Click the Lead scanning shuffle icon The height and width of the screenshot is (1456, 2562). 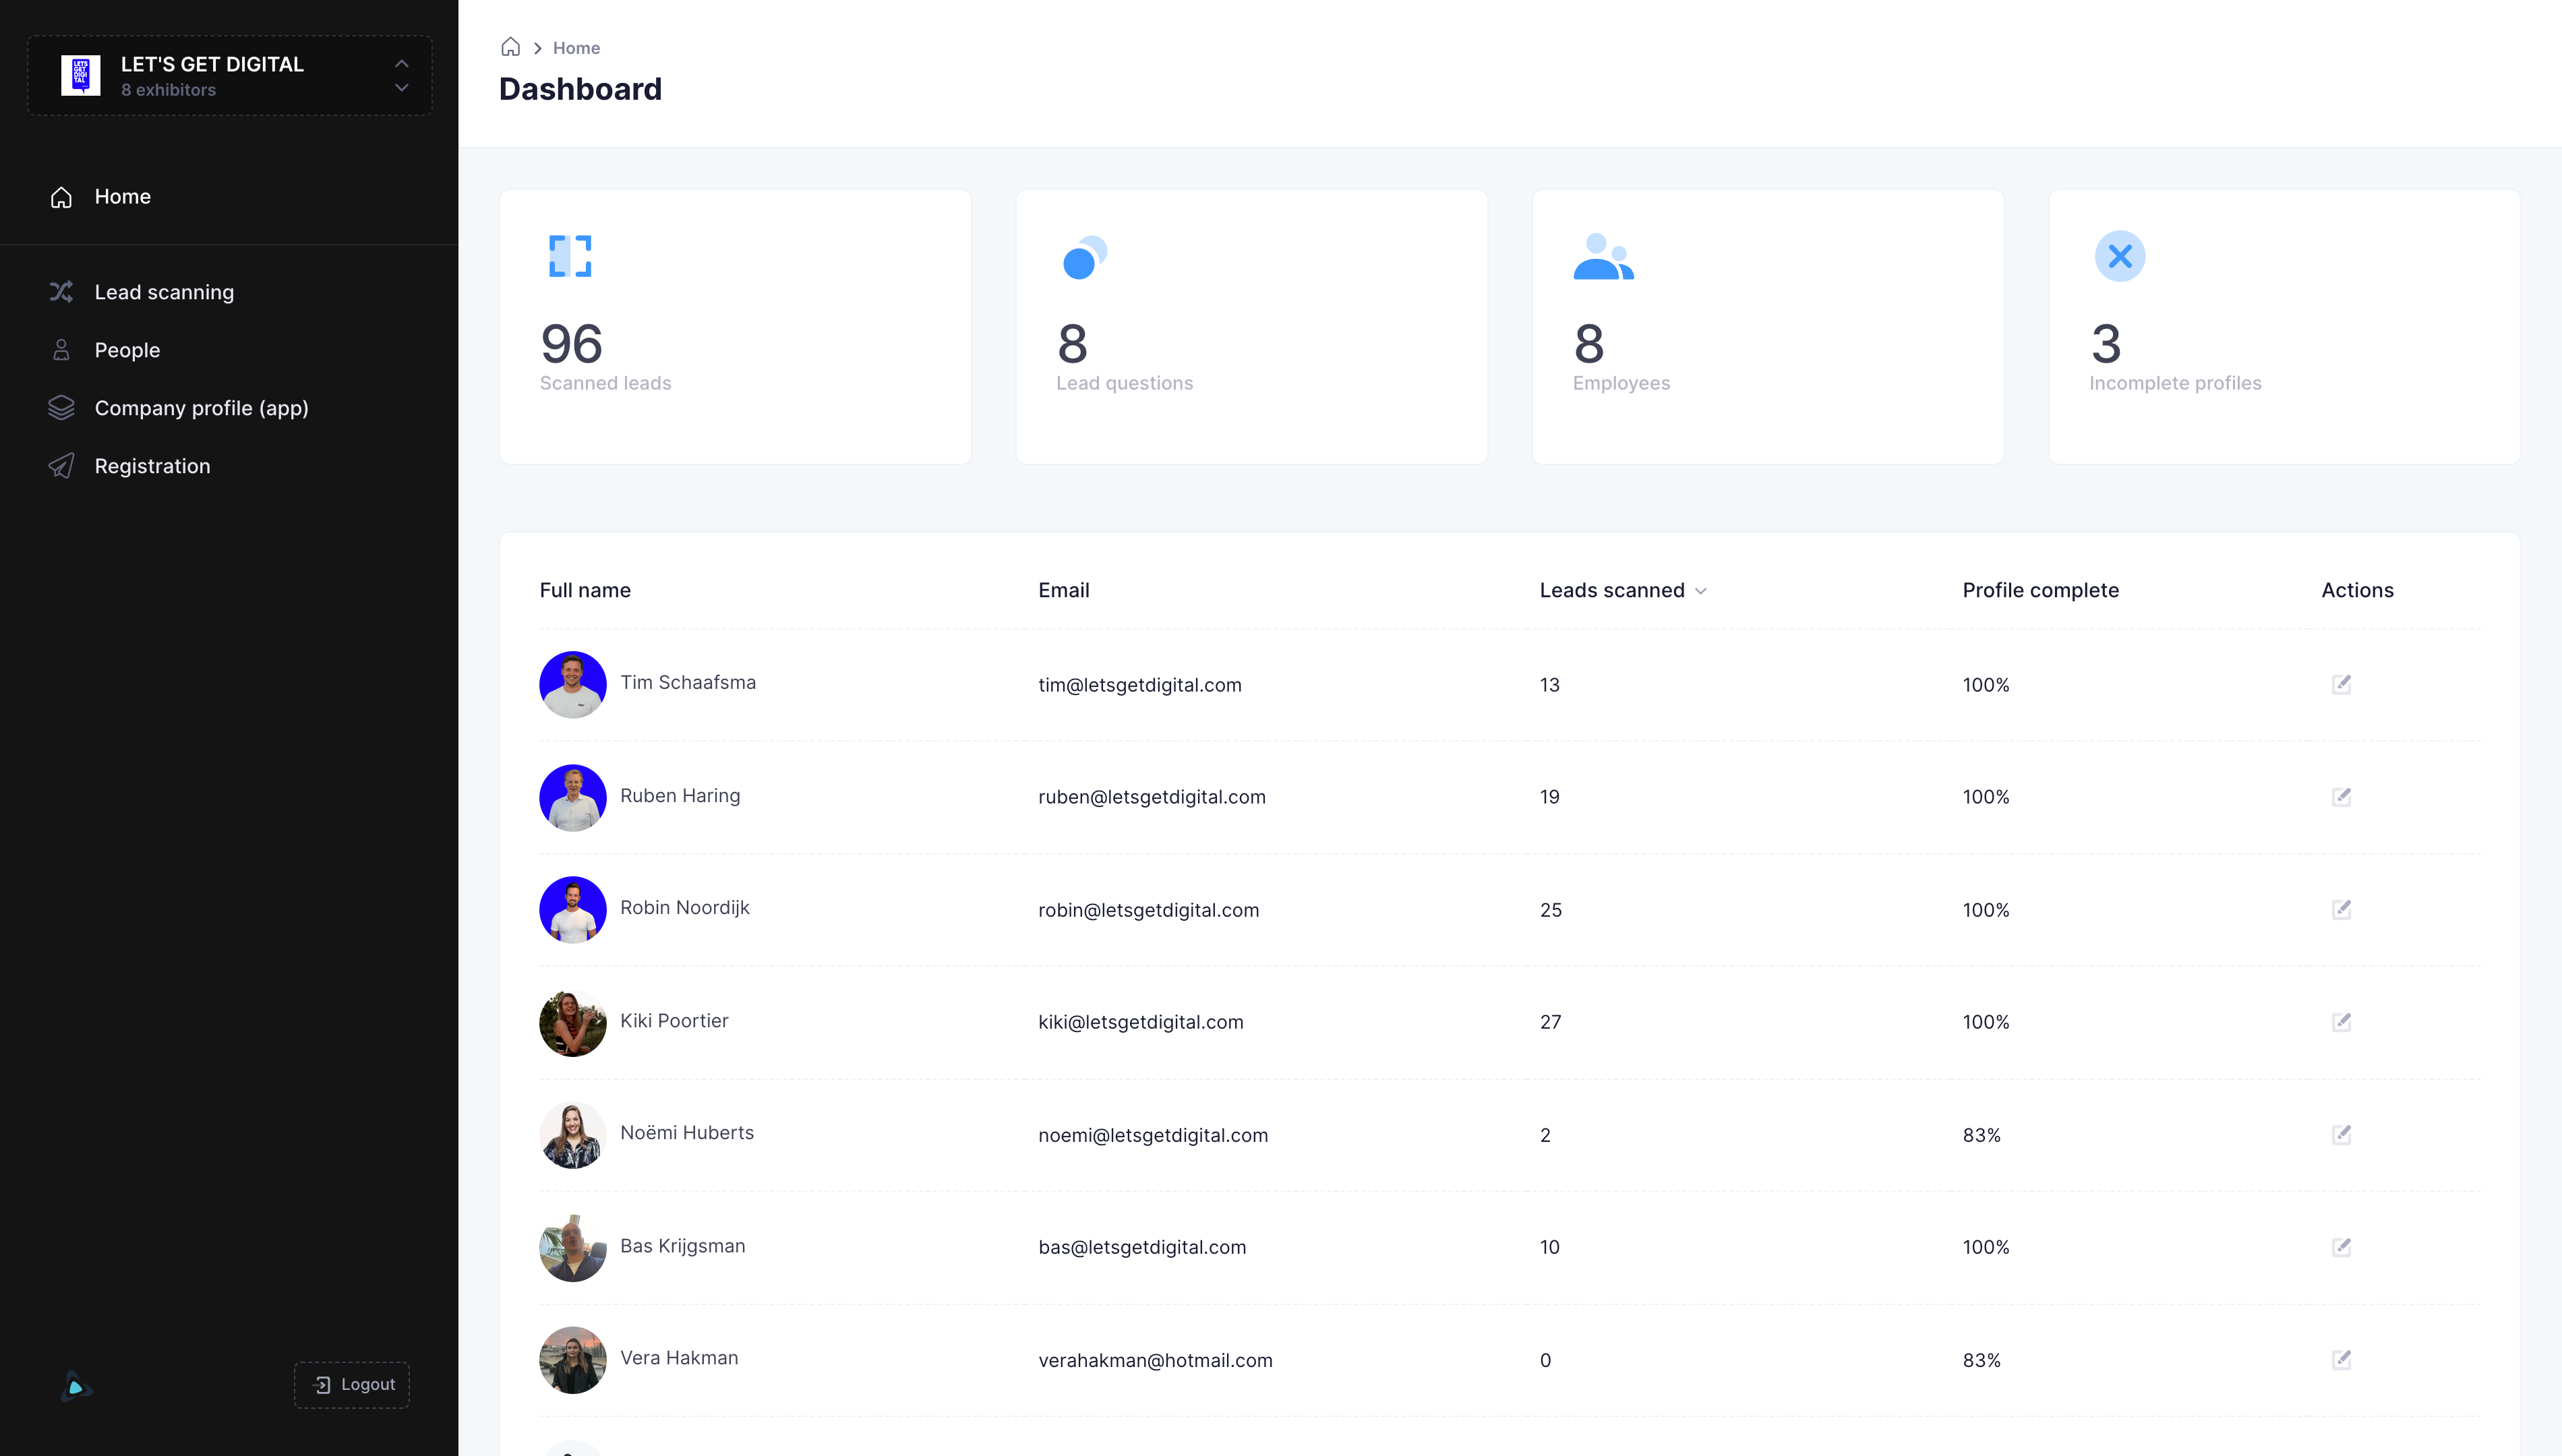61,292
